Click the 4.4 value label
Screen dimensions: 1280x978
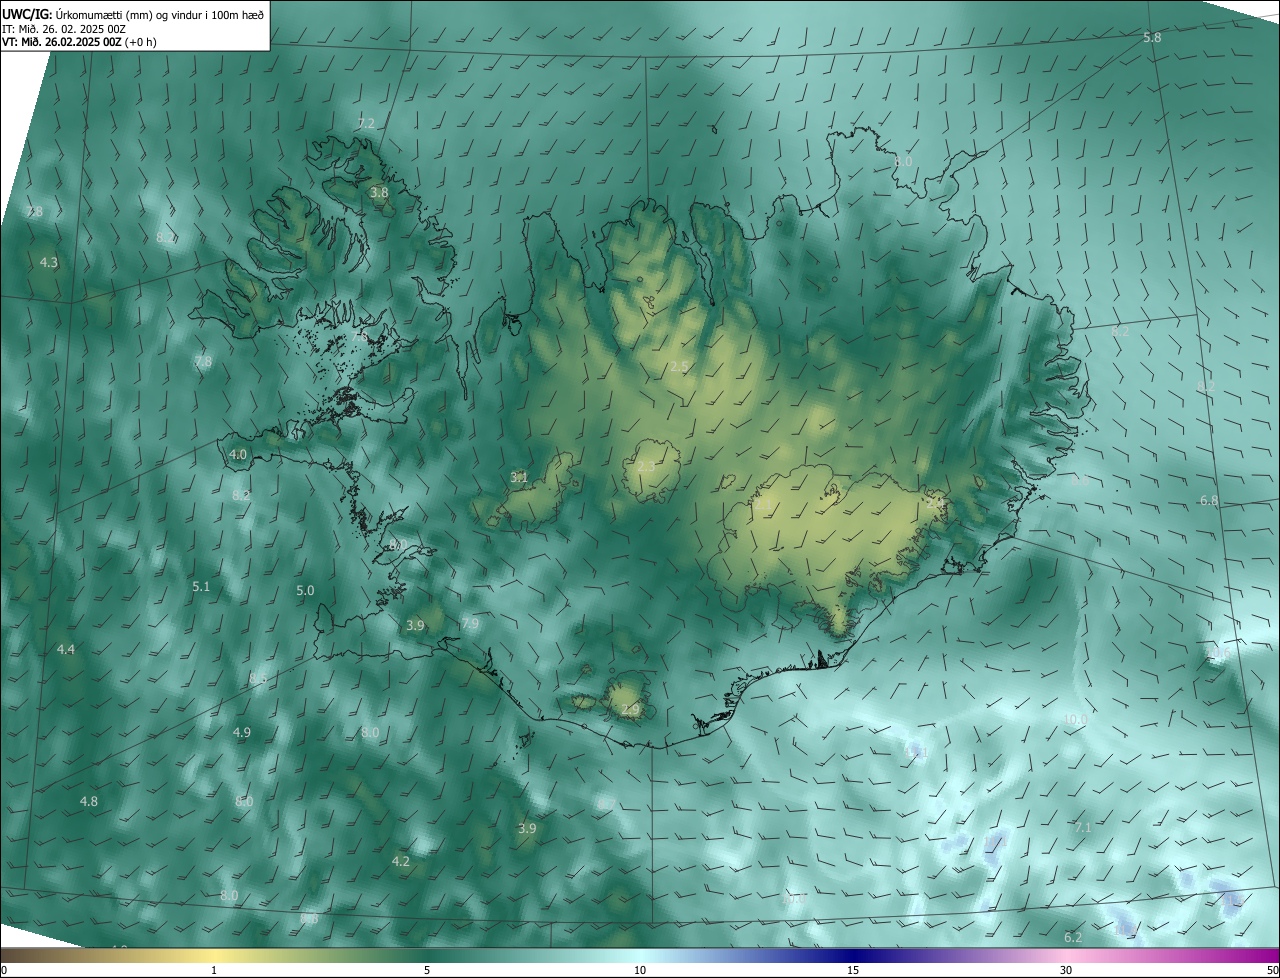tap(66, 650)
